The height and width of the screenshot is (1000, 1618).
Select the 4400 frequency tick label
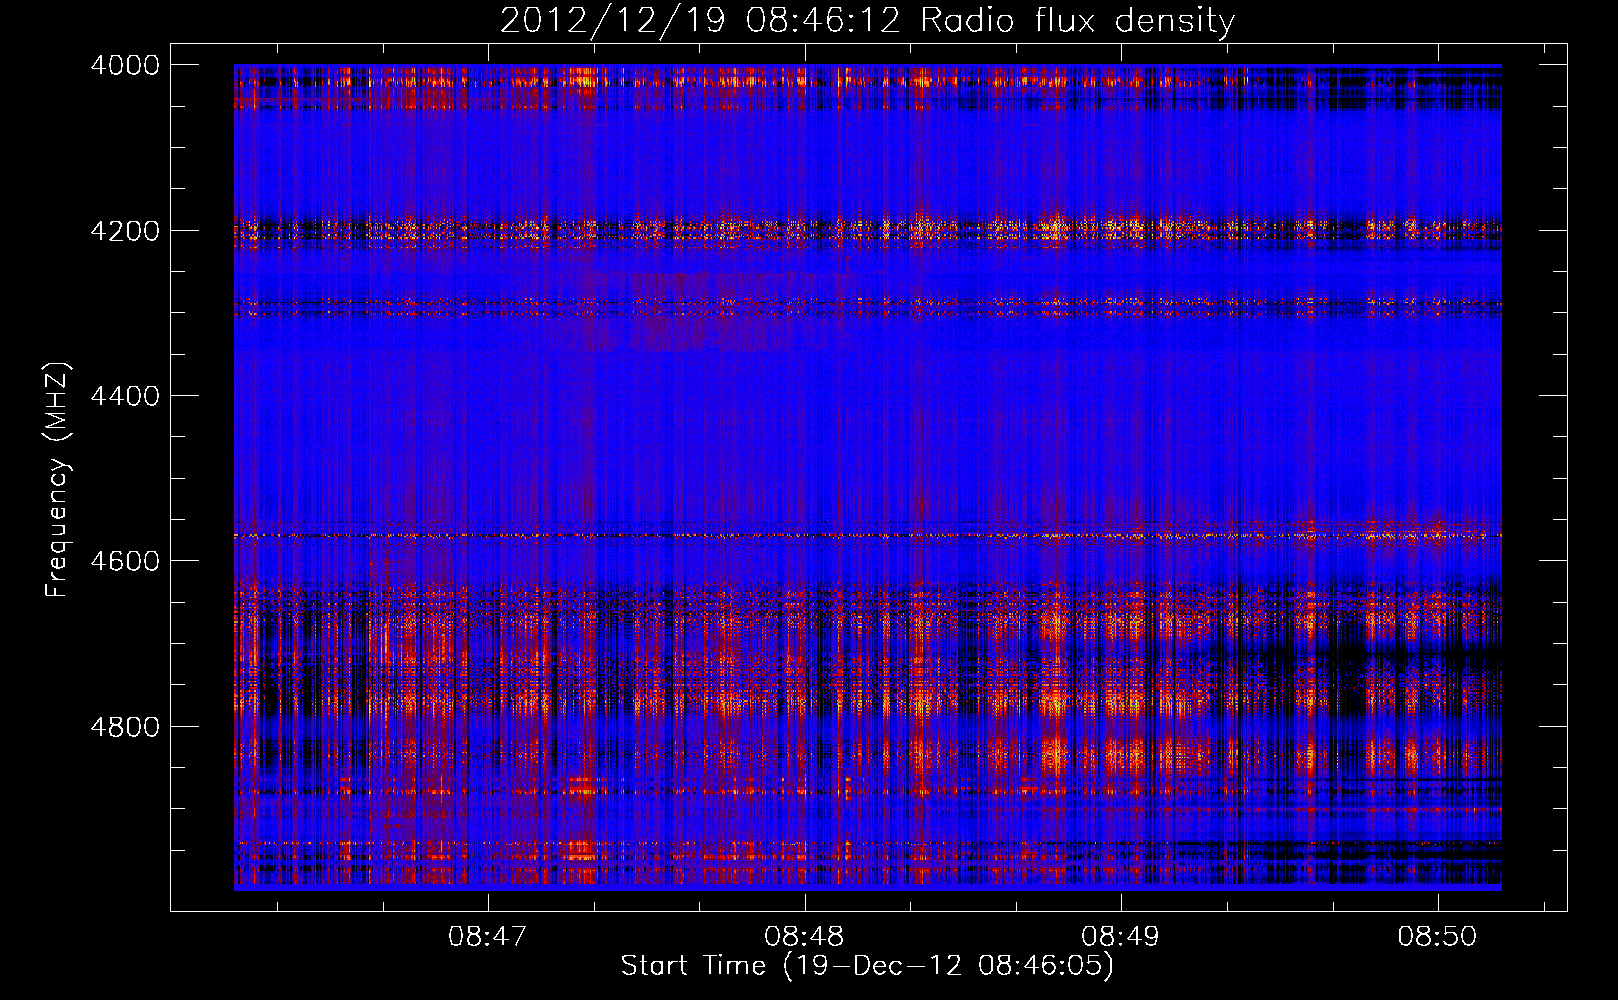[125, 396]
